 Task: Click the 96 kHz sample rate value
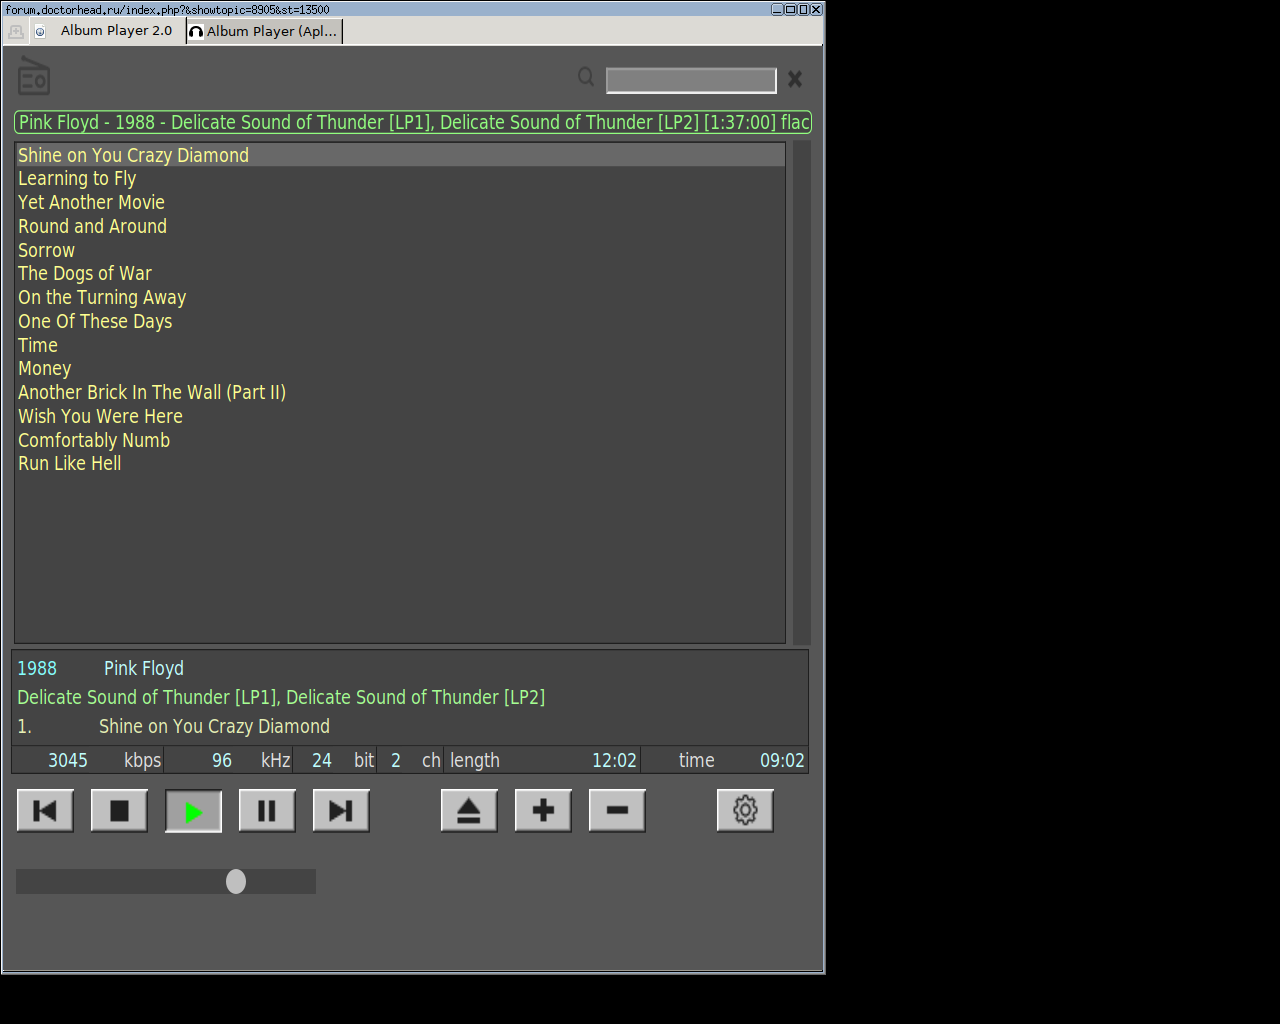222,760
